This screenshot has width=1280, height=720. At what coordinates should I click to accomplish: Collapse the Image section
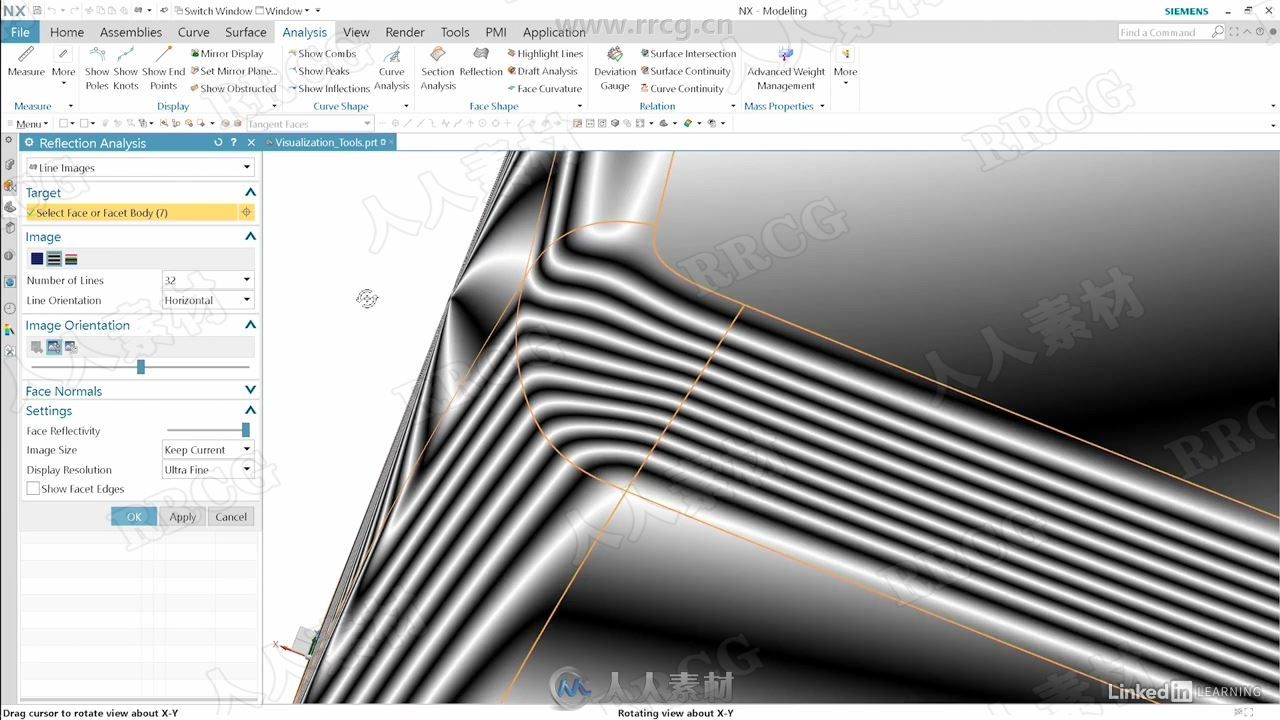coord(250,236)
